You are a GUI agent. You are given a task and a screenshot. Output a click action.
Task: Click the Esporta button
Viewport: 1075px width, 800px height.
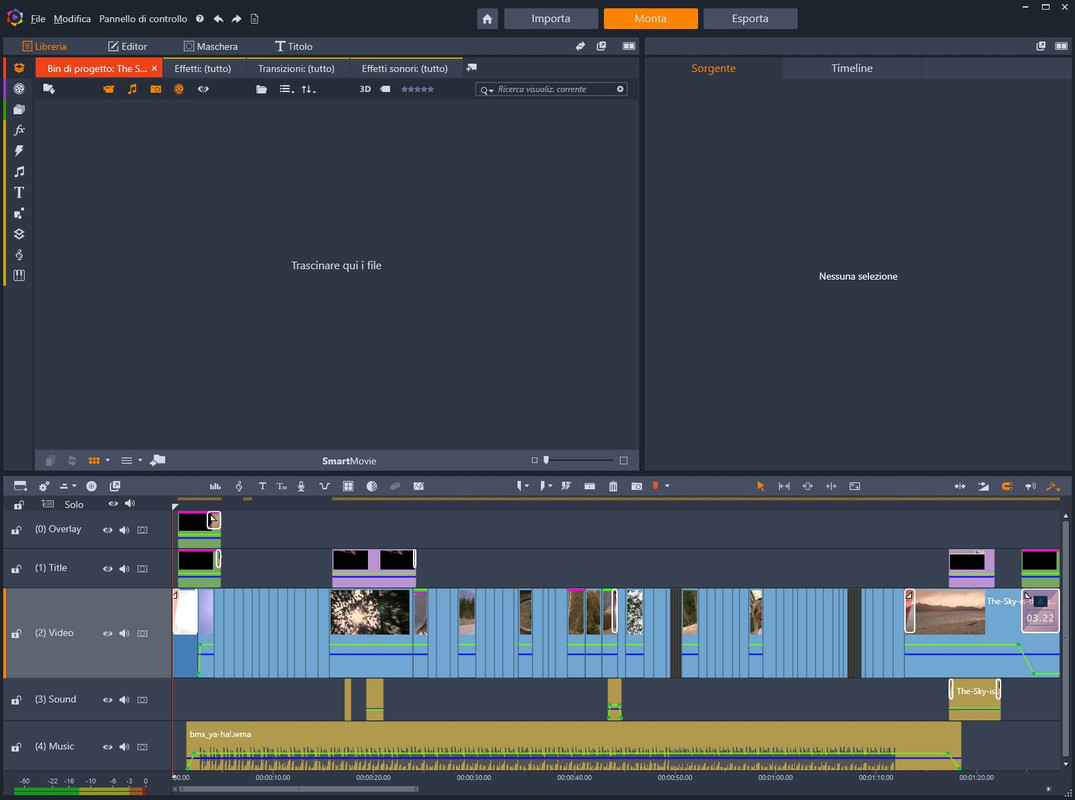(750, 19)
